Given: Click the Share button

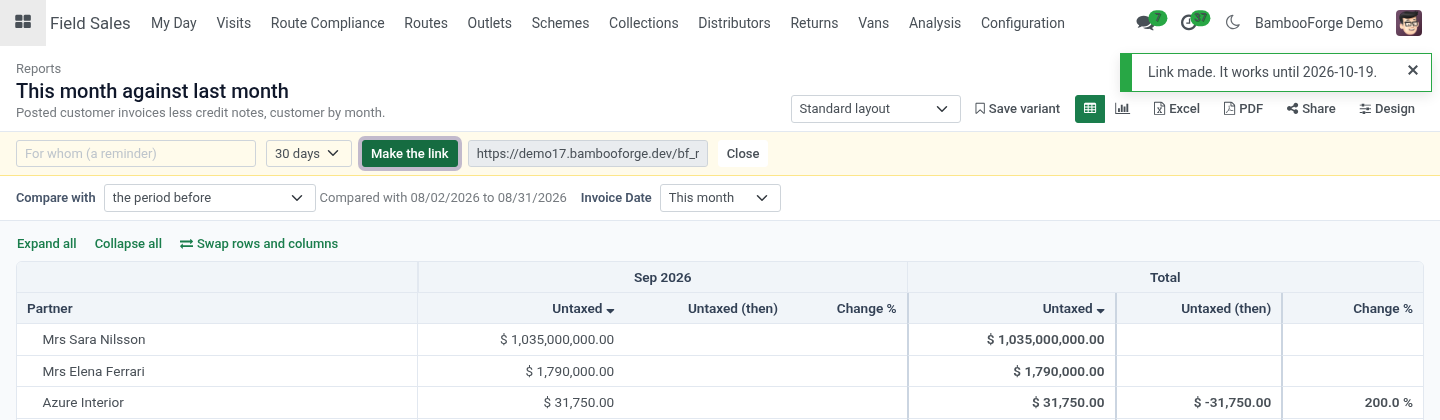Looking at the screenshot, I should pos(1311,109).
